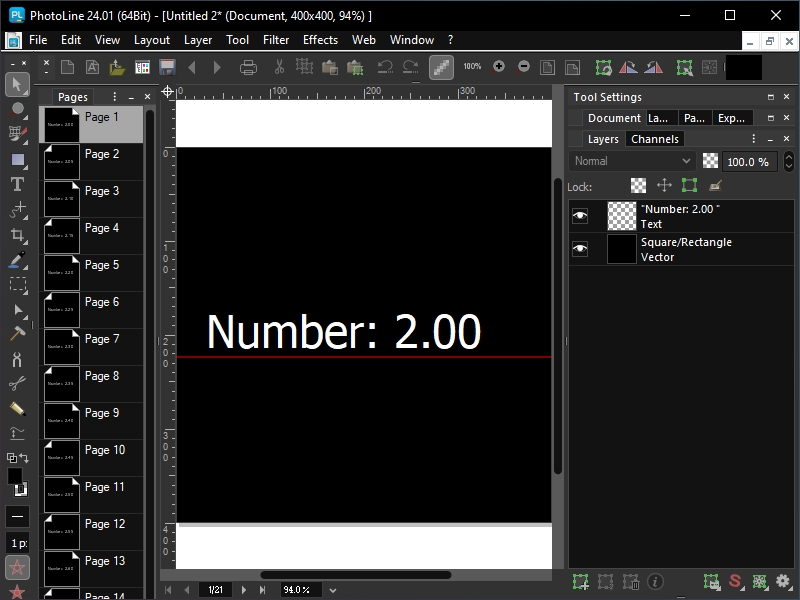Select the arrow Layer tool
800x600 pixels.
pyautogui.click(x=17, y=85)
